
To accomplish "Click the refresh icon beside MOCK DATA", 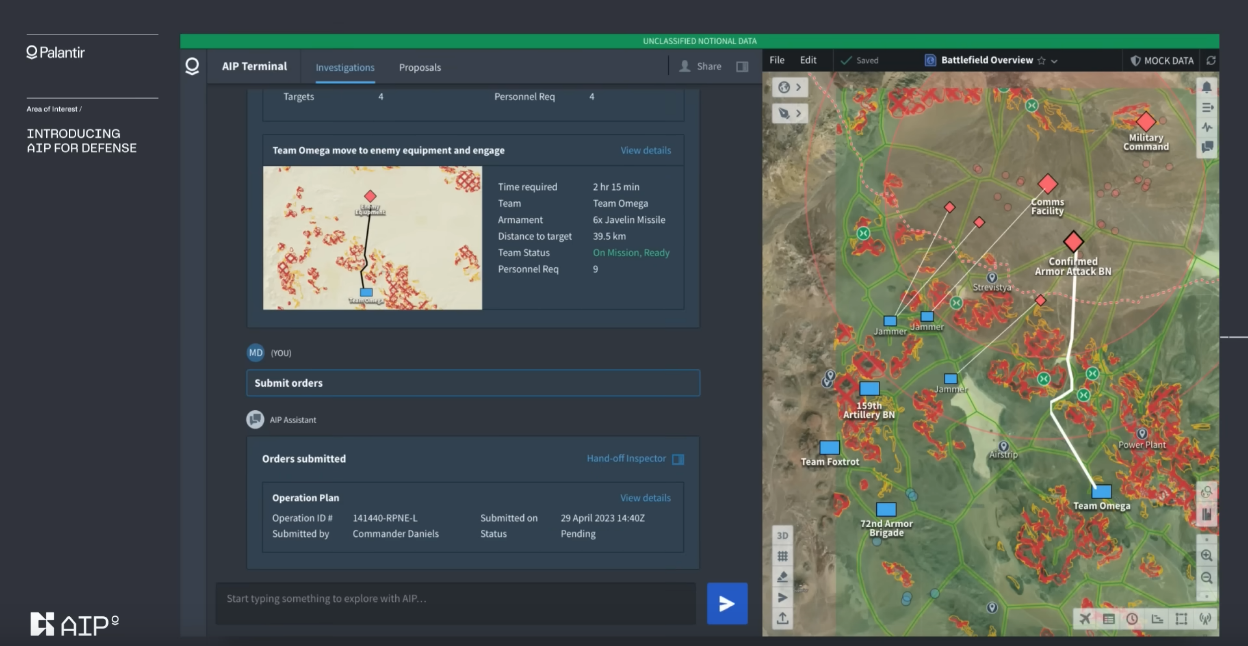I will pos(1211,61).
